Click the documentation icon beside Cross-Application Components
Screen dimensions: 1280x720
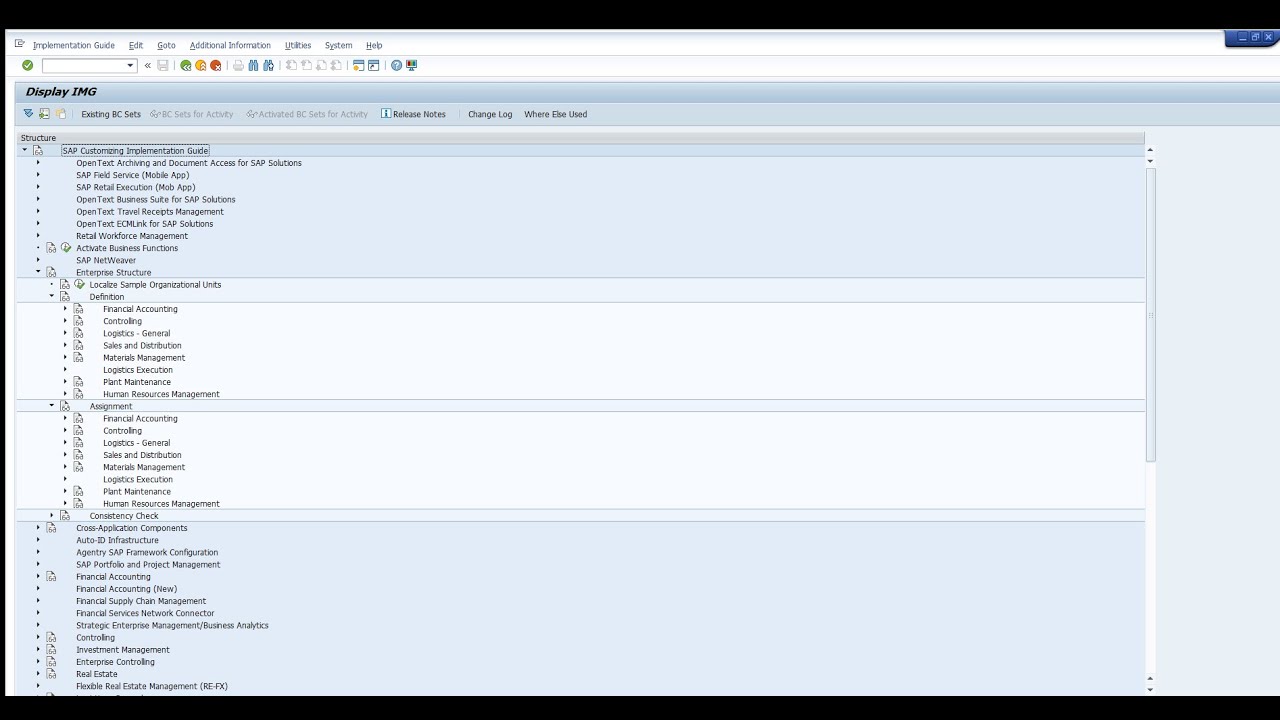point(51,528)
